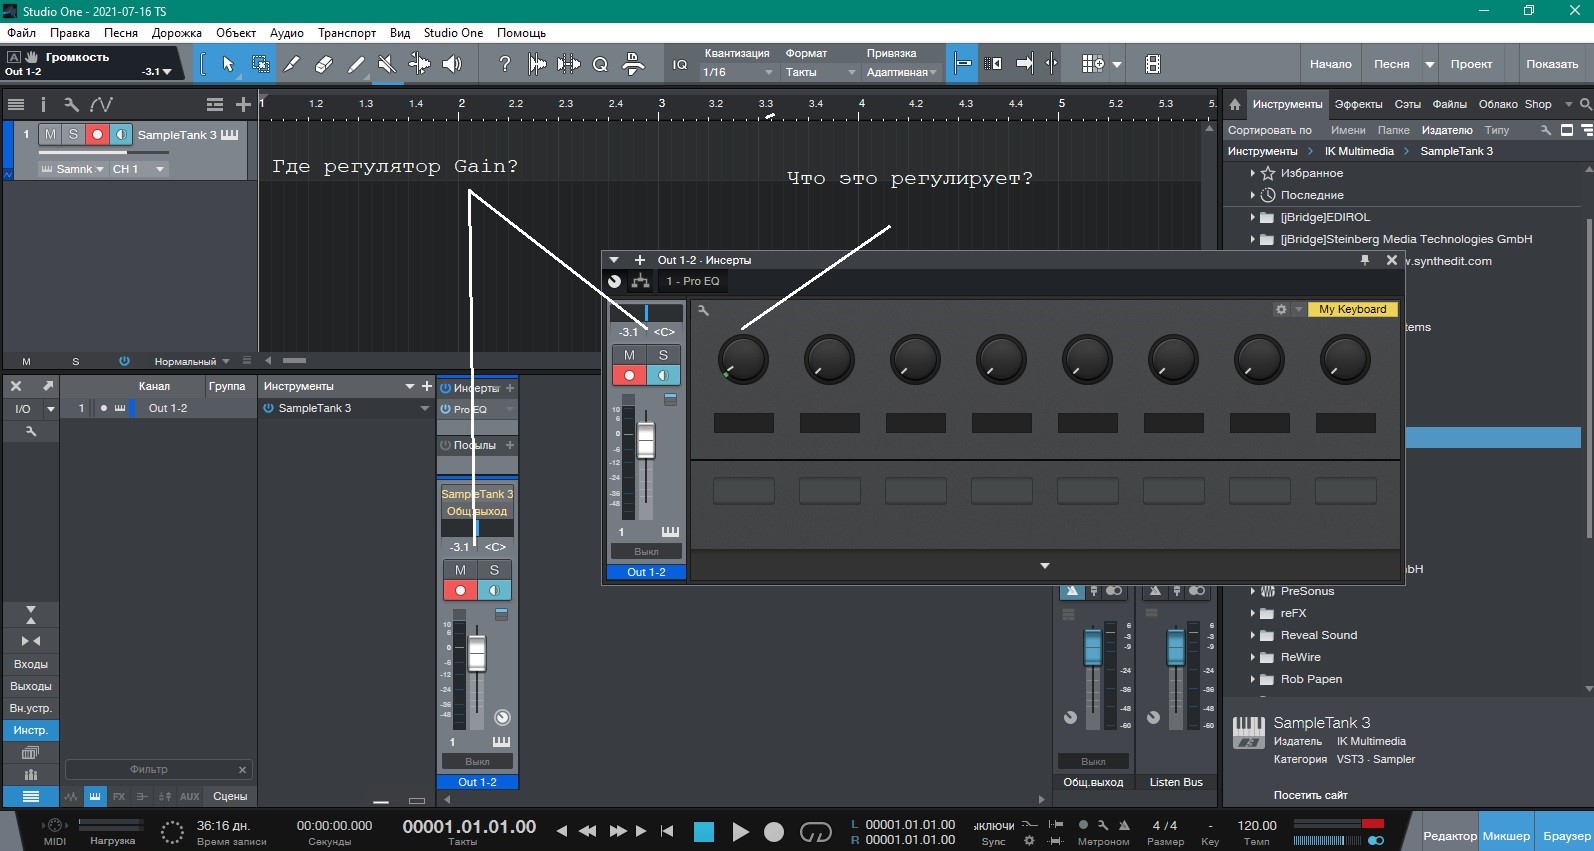
Task: Open the Audio menu
Action: 287,33
